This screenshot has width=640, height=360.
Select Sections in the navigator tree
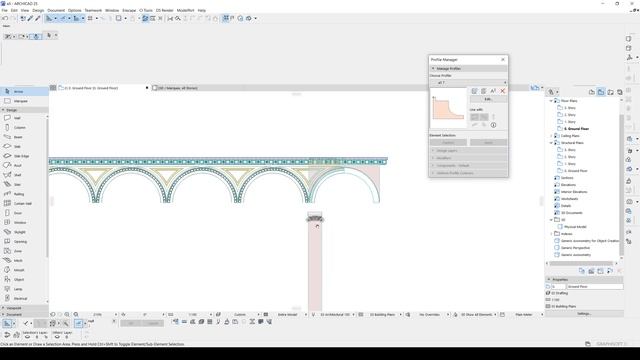(x=567, y=178)
